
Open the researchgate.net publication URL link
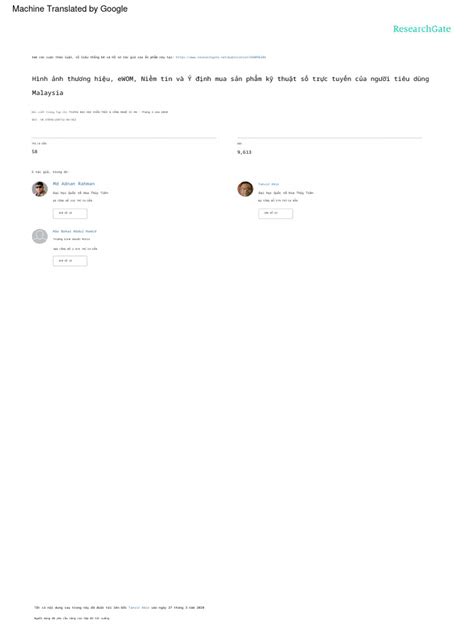(x=220, y=57)
